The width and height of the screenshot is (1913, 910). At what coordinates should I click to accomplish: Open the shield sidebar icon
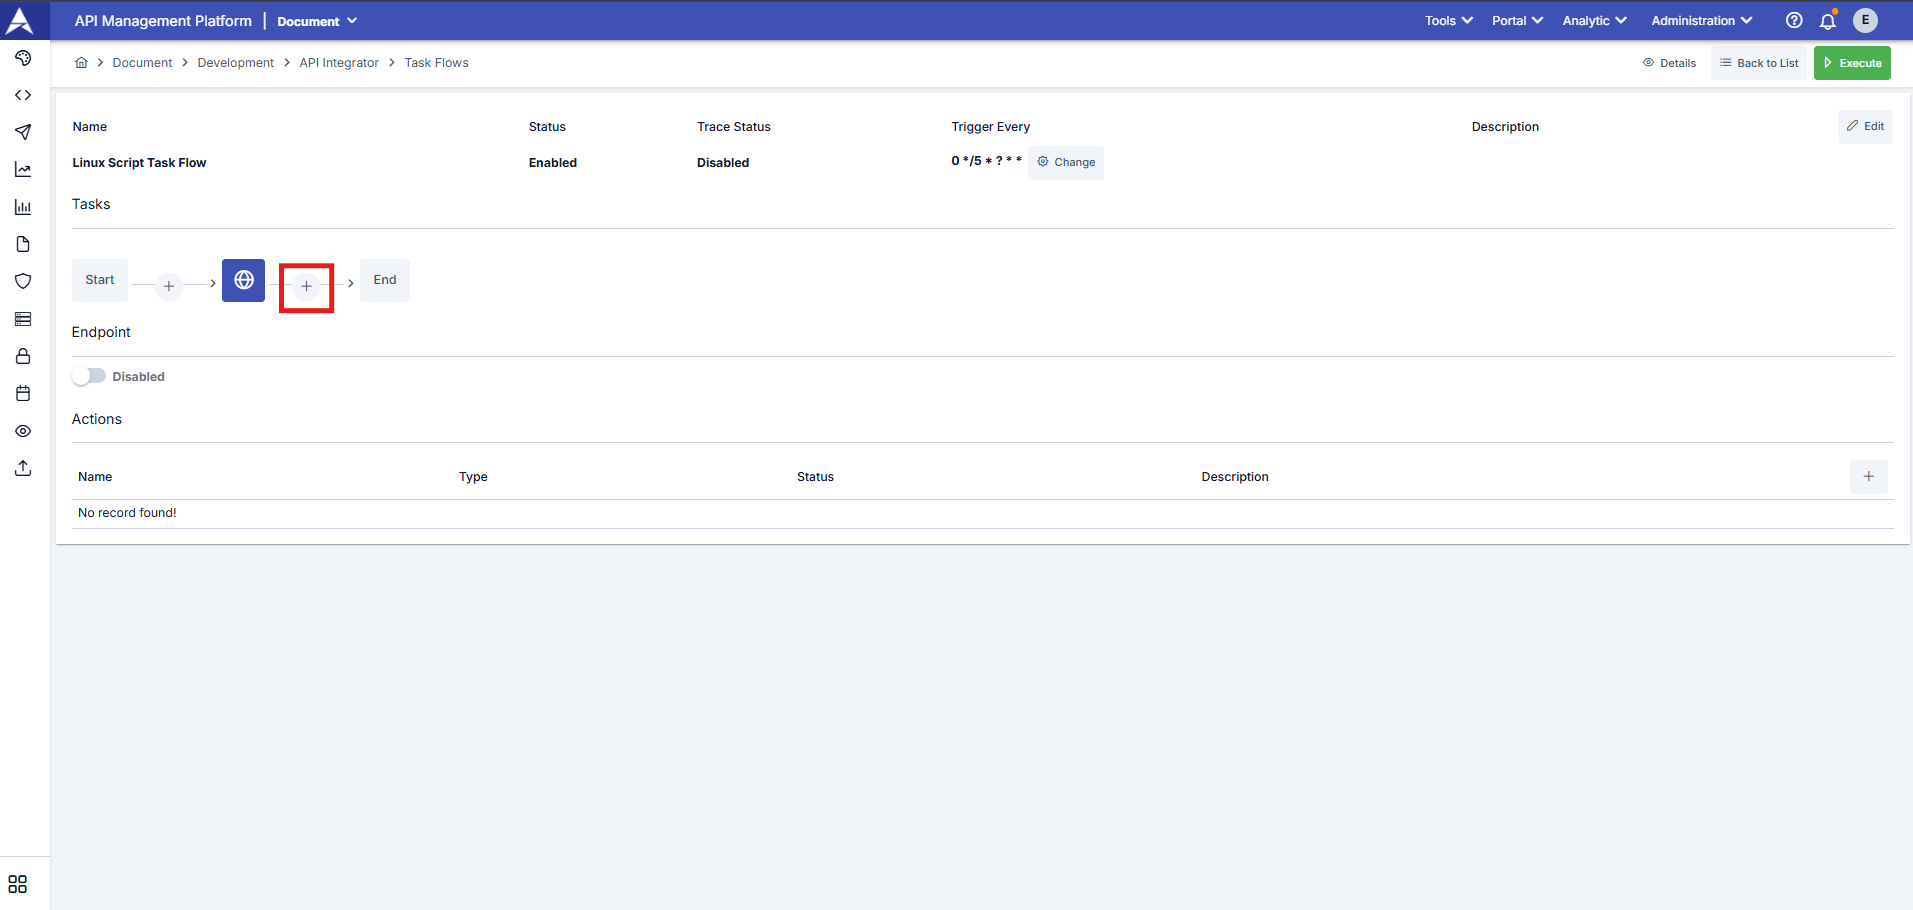23,281
